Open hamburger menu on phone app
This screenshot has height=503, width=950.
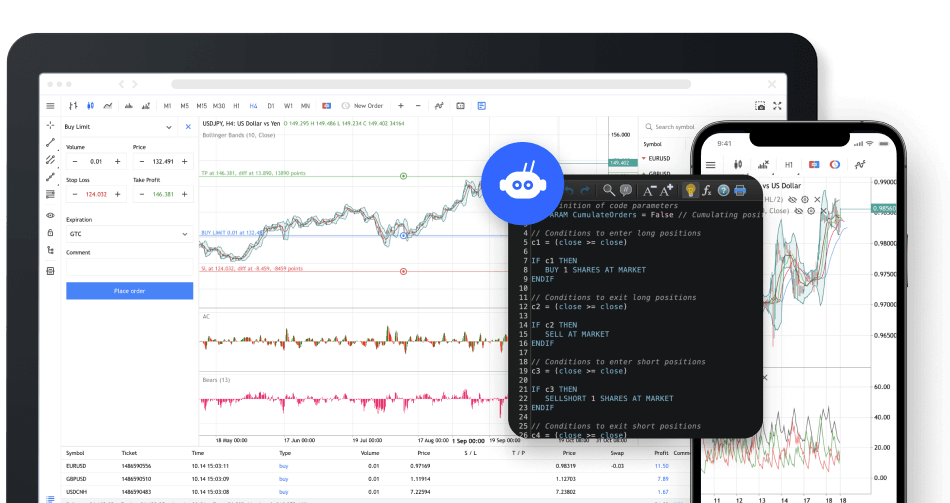711,165
